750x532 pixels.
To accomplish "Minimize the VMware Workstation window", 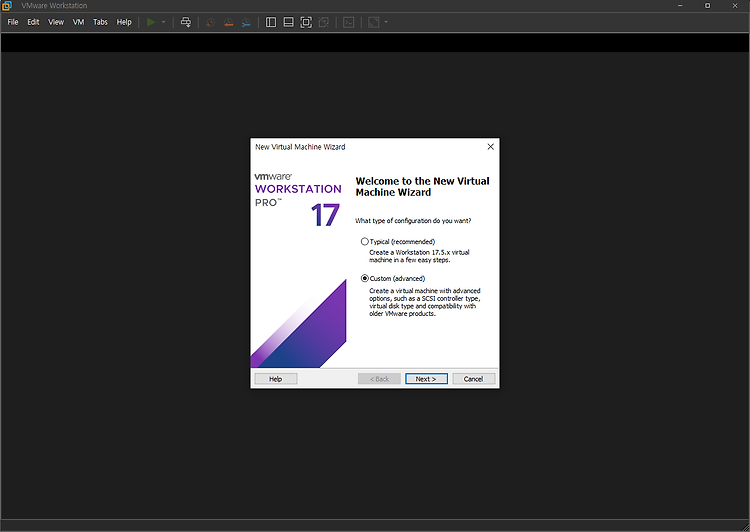I will click(680, 6).
